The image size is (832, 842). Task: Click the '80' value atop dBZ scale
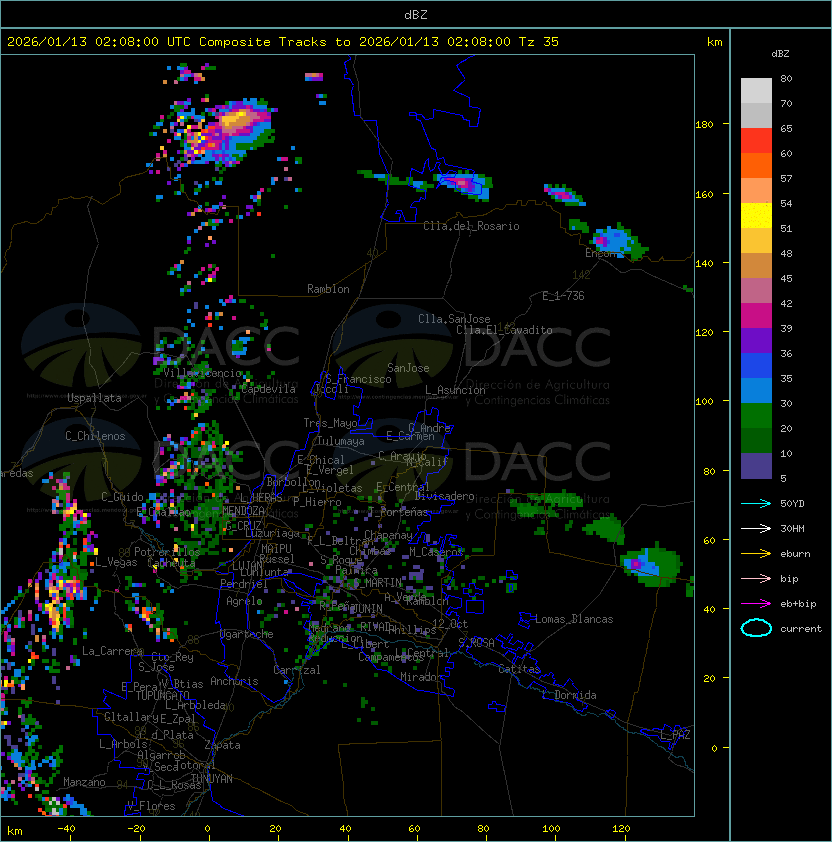tap(786, 78)
